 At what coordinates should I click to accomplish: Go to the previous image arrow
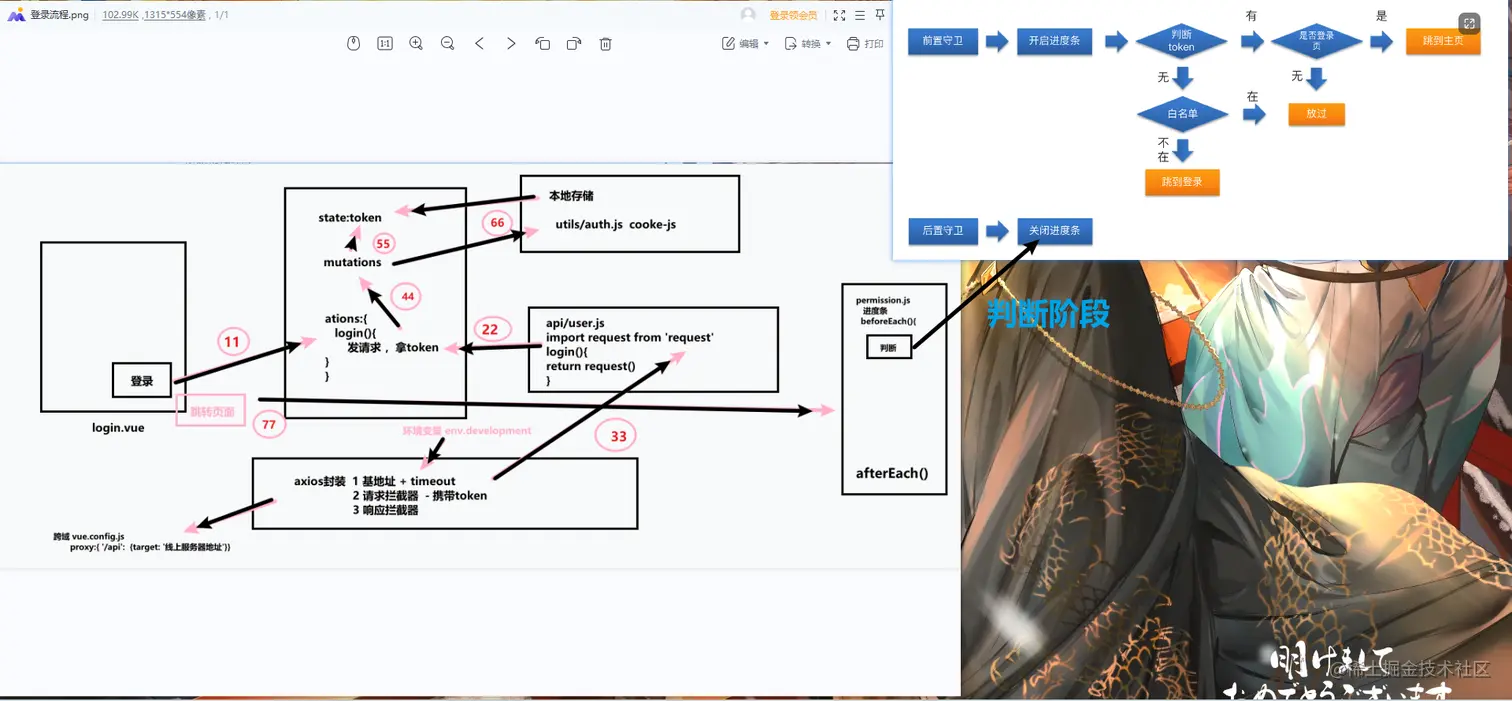[x=480, y=43]
